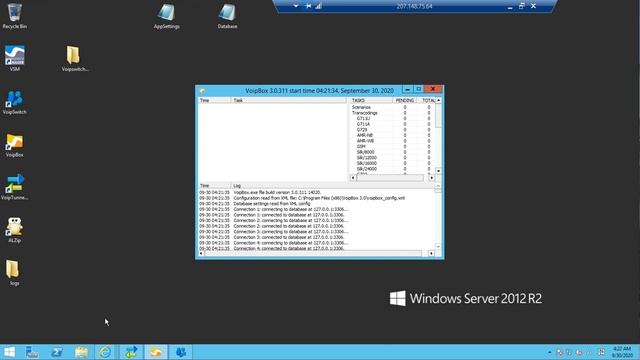The image size is (640, 360).
Task: Select the AppSettings desktop icon
Action: point(167,16)
